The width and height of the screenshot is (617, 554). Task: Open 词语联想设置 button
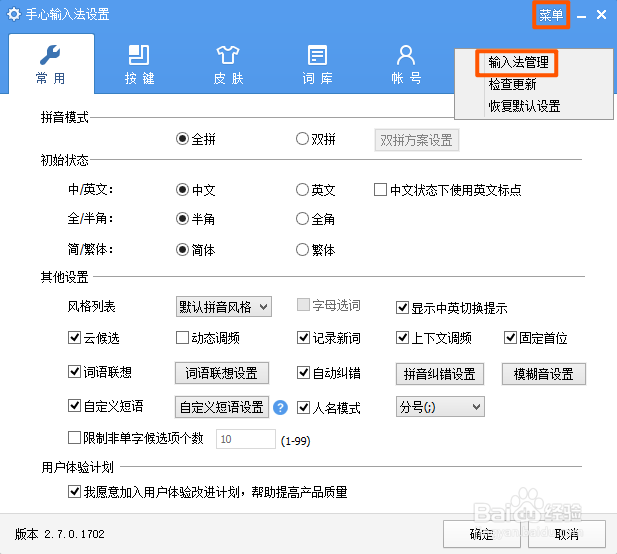point(222,373)
